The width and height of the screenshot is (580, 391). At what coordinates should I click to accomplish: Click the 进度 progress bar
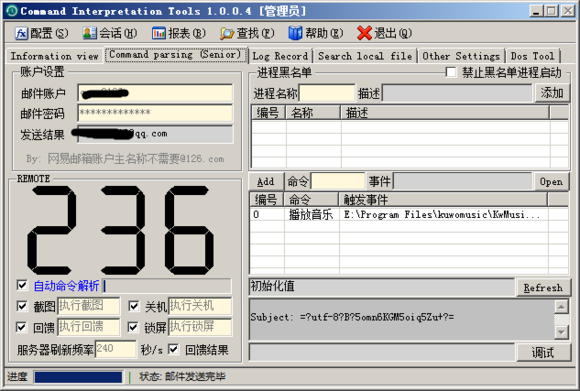pyautogui.click(x=78, y=377)
